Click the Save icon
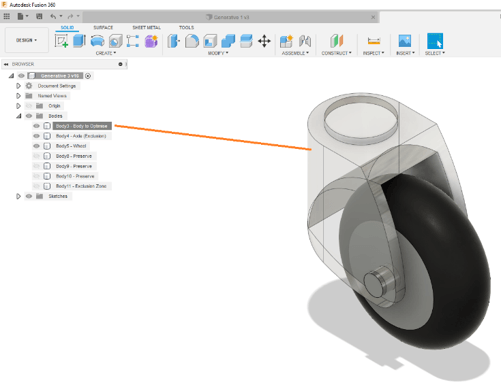Viewport: 501px width, 389px height. coord(39,16)
